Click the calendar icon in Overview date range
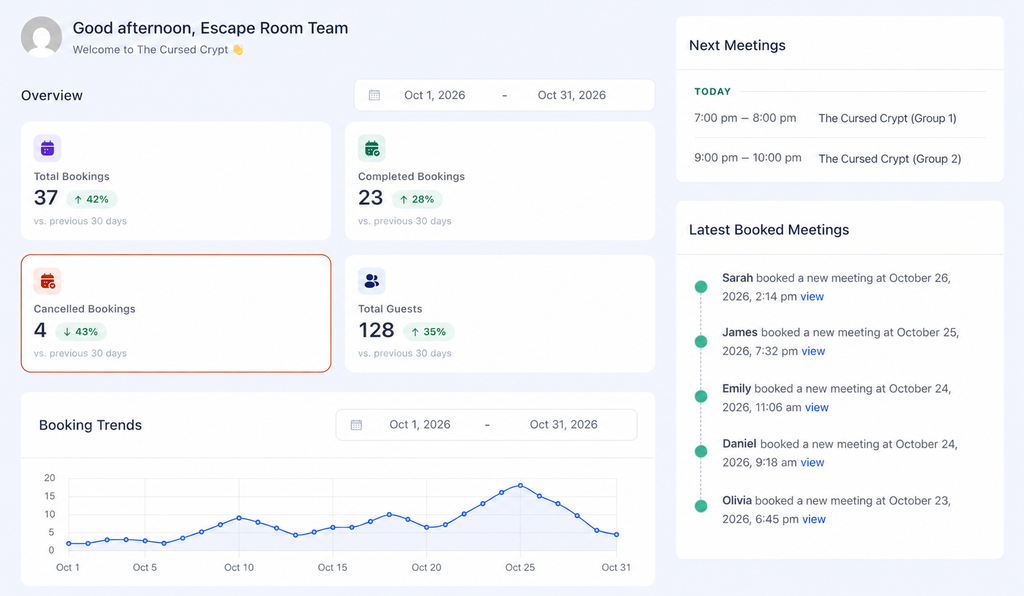 pos(374,95)
